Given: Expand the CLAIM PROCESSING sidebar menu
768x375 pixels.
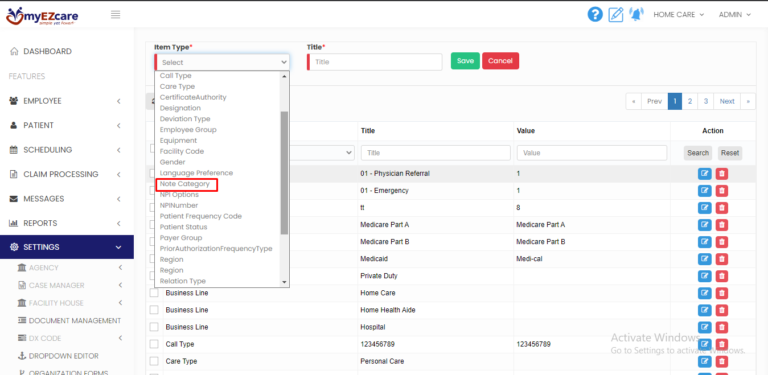Looking at the screenshot, I should [x=67, y=174].
